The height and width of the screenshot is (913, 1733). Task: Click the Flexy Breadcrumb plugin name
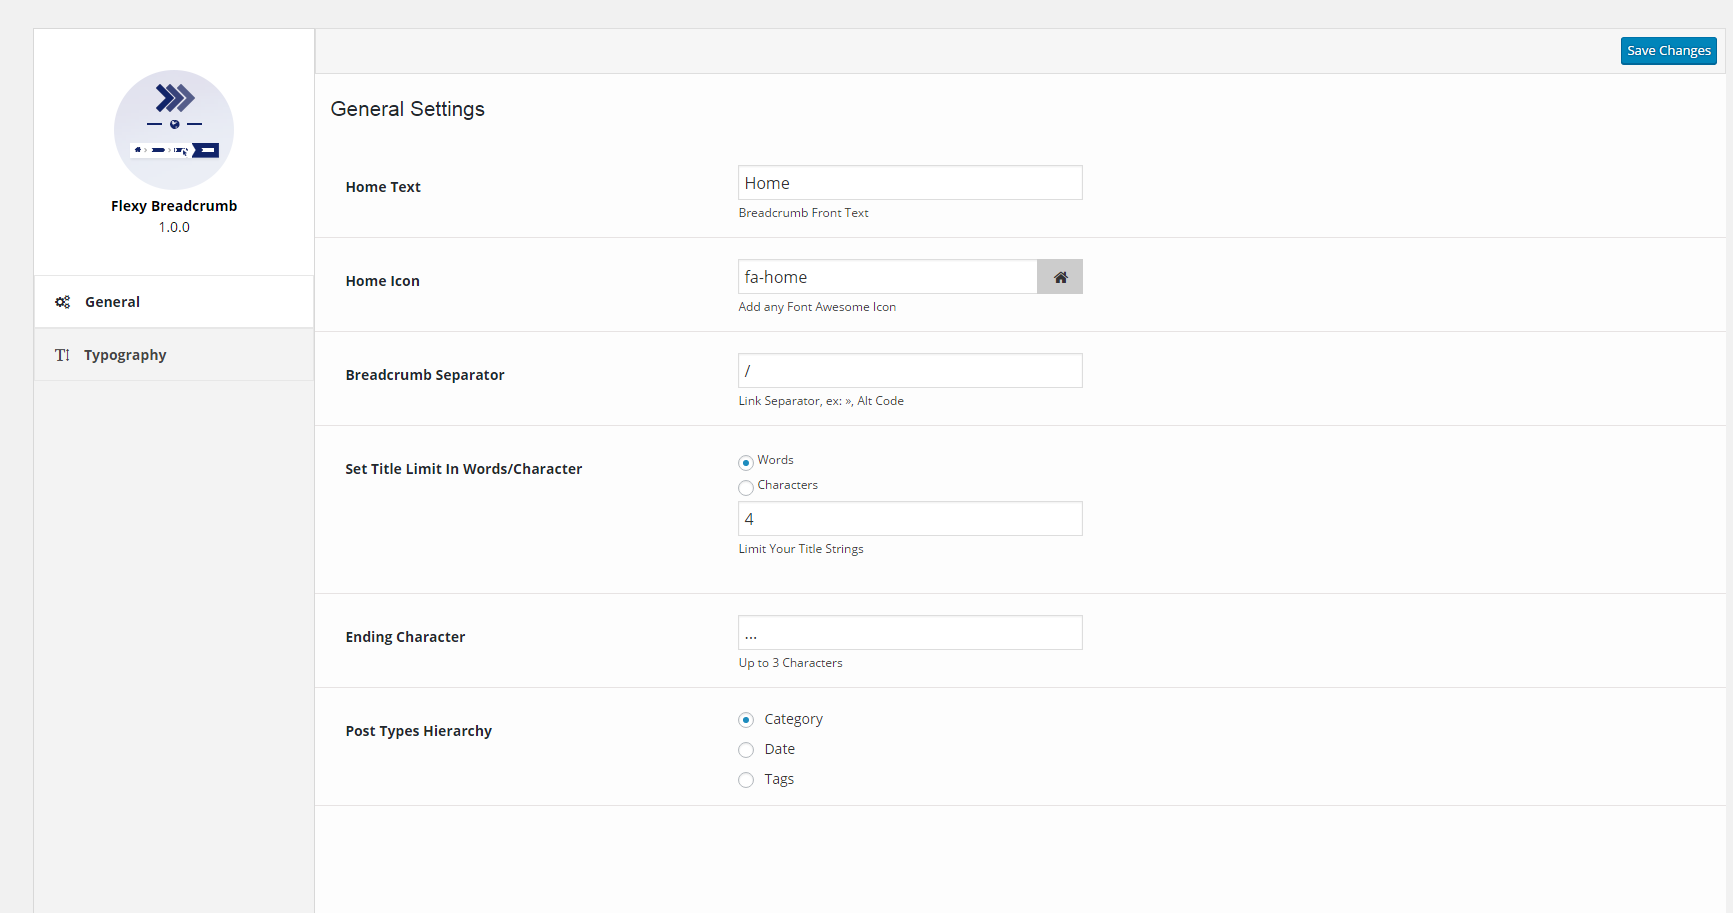click(174, 206)
